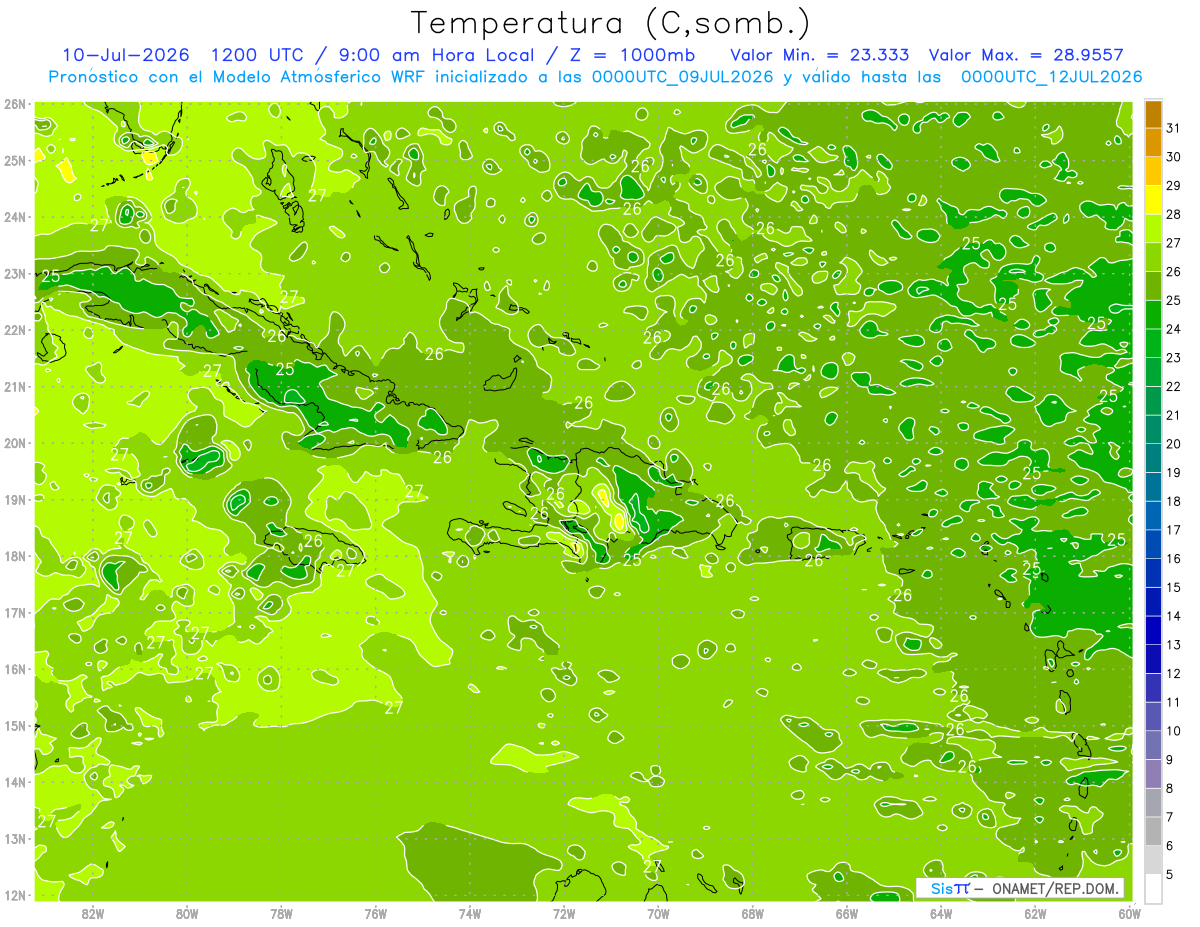
Task: Click the colorbar scale label '16'
Action: 1174,559
